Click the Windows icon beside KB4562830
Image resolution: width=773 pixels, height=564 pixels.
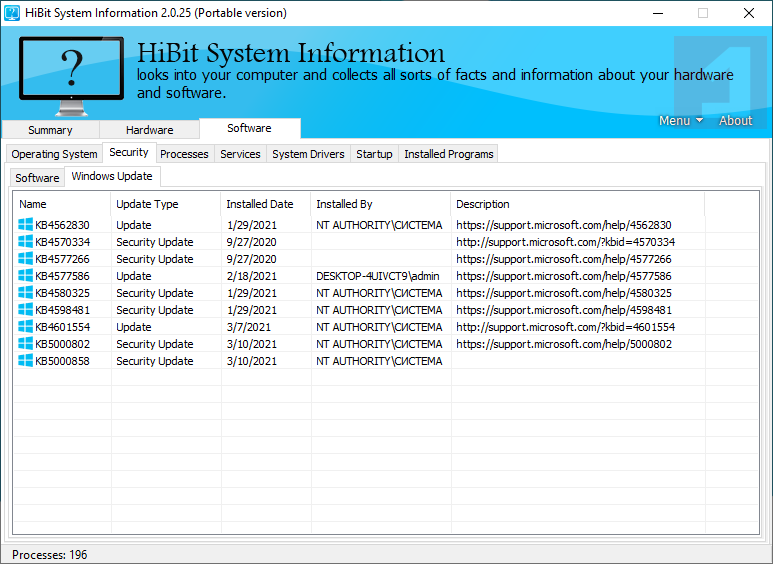tap(26, 224)
